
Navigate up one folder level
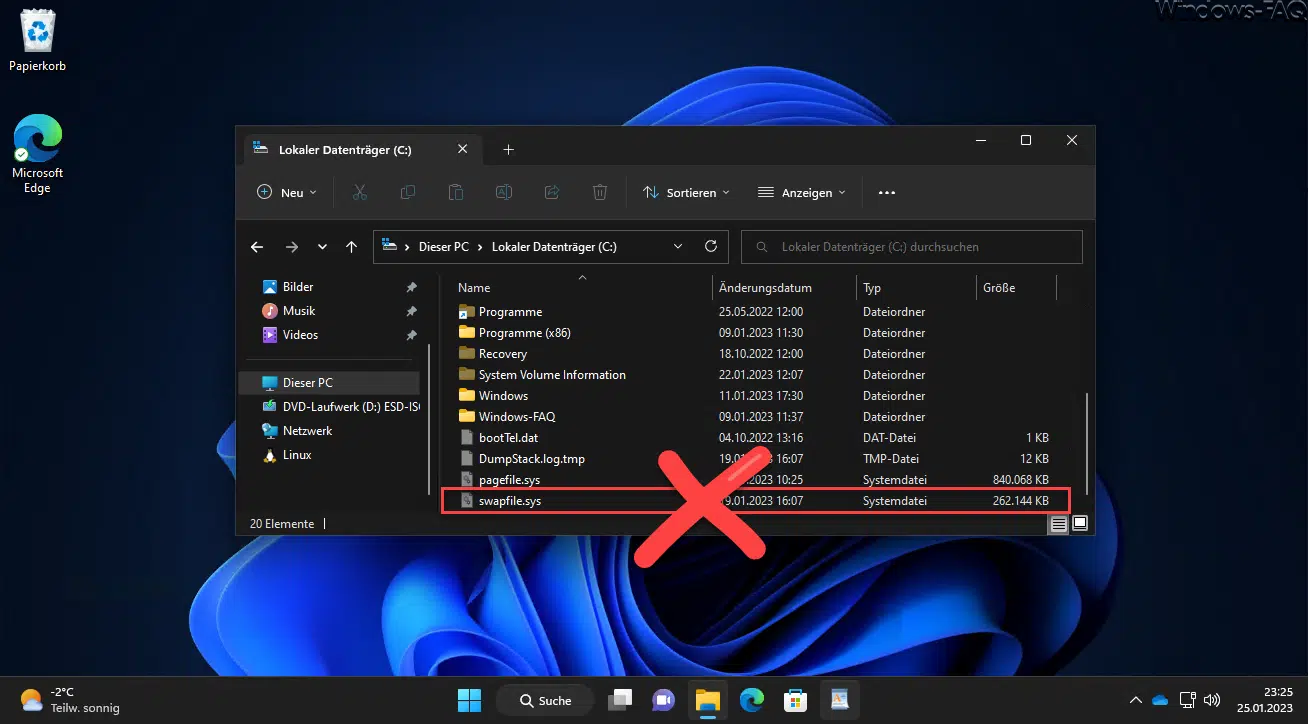point(351,246)
